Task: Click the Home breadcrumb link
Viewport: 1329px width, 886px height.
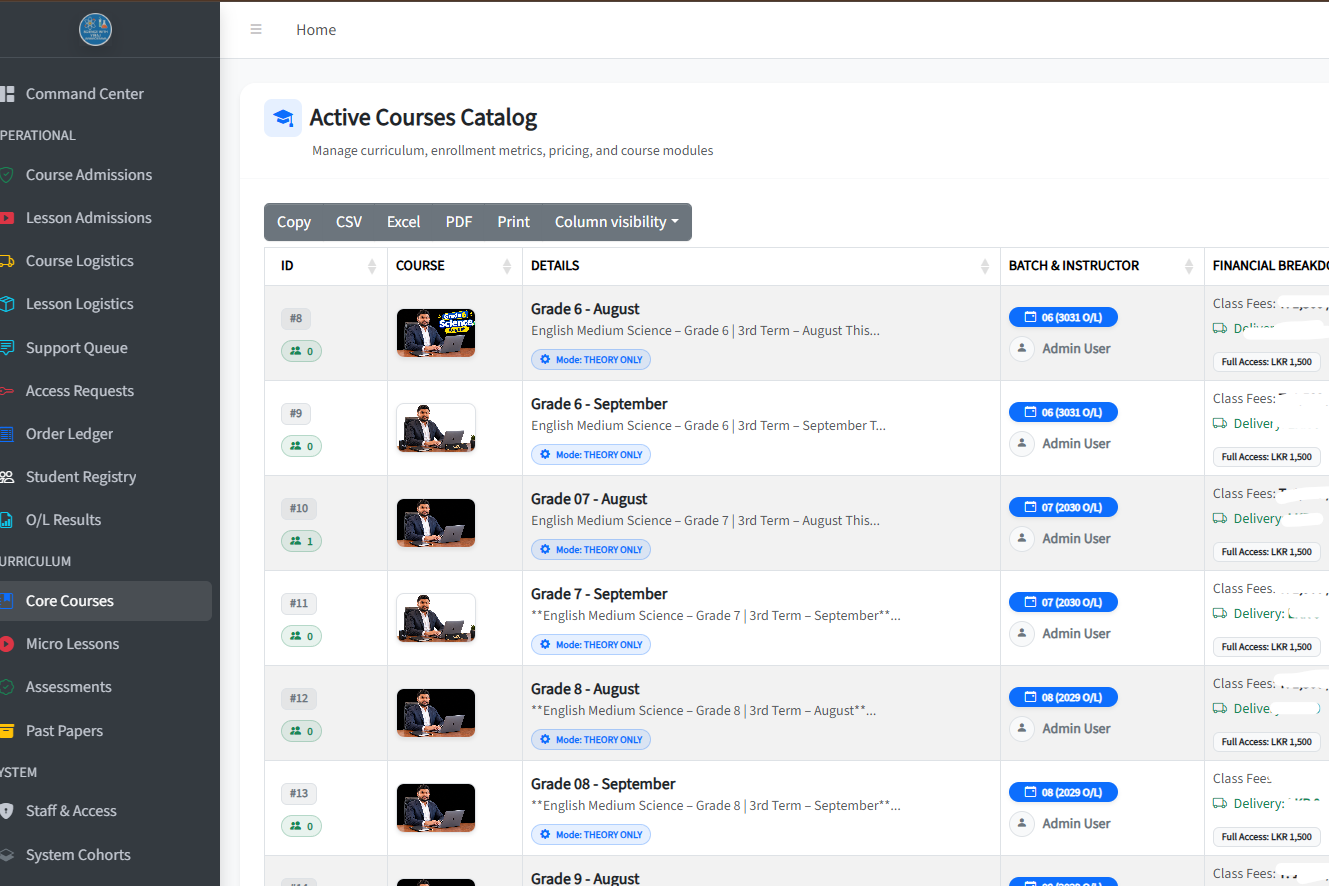Action: coord(316,30)
